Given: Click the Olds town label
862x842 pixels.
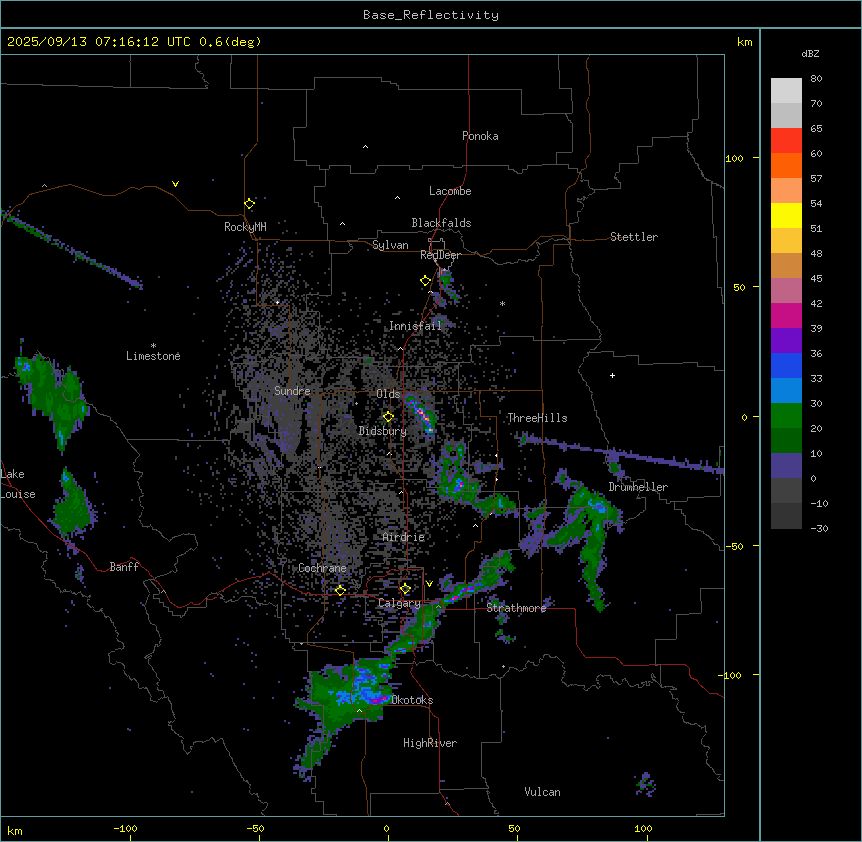Looking at the screenshot, I should 388,394.
